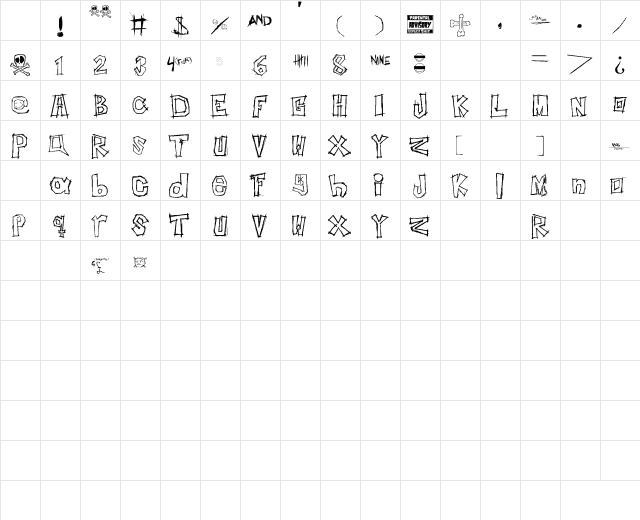Select the number 1 glyph
Viewport: 640px width, 520px height.
pos(60,65)
